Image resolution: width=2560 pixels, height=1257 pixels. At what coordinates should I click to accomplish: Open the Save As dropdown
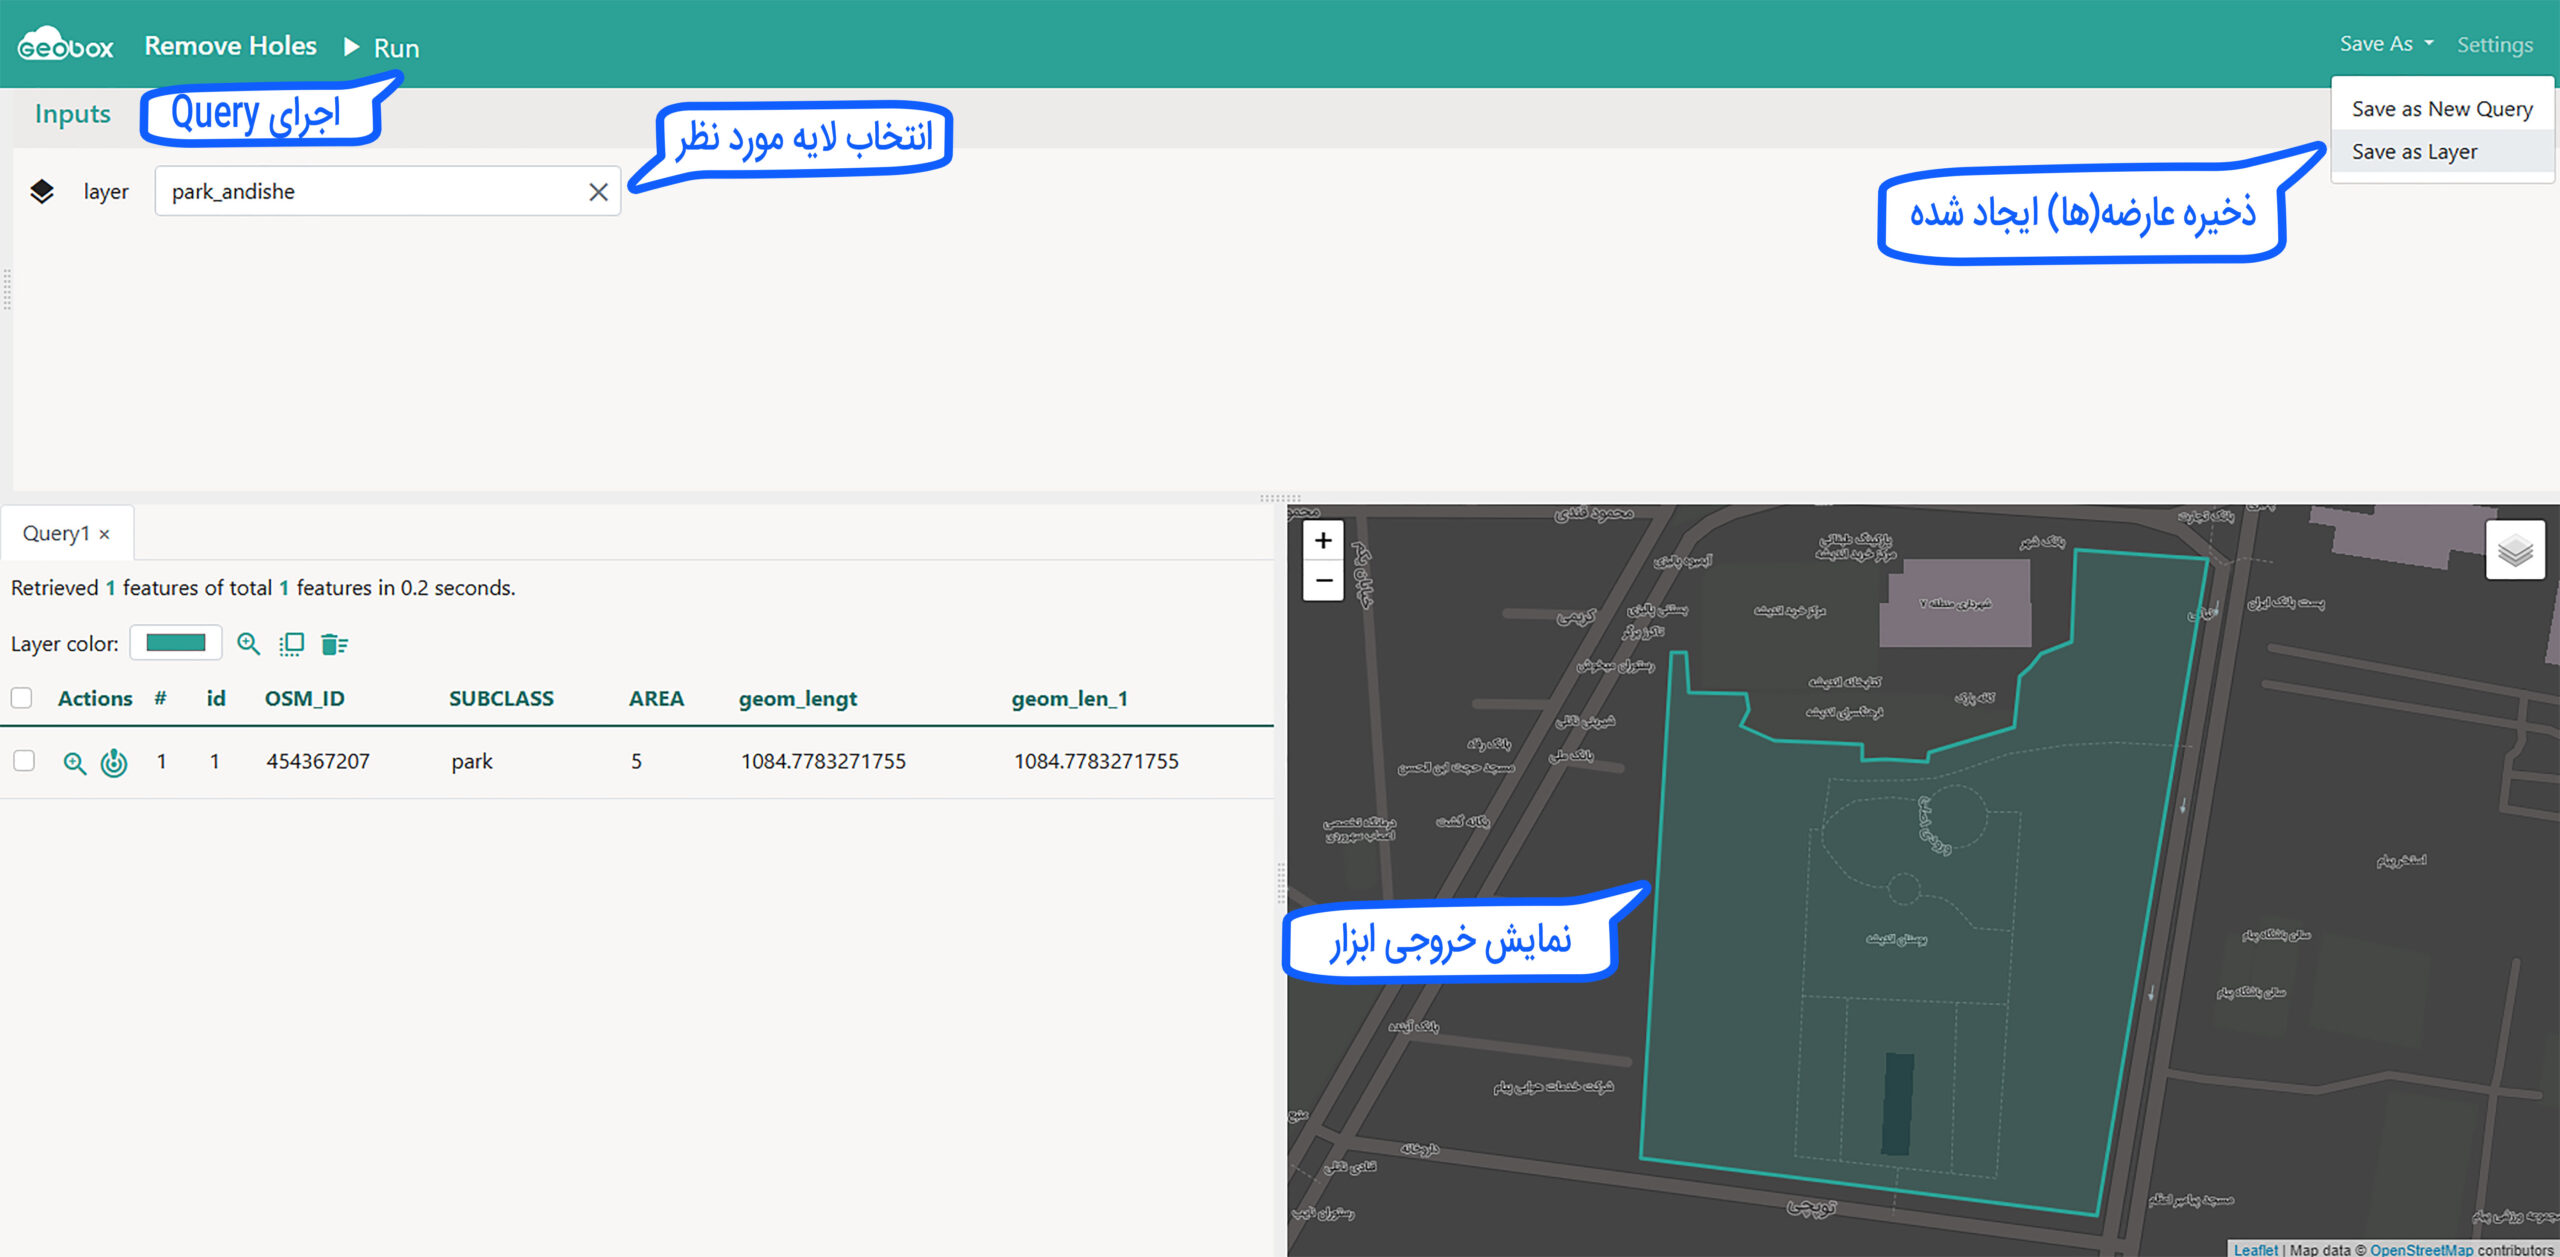pyautogui.click(x=2385, y=44)
